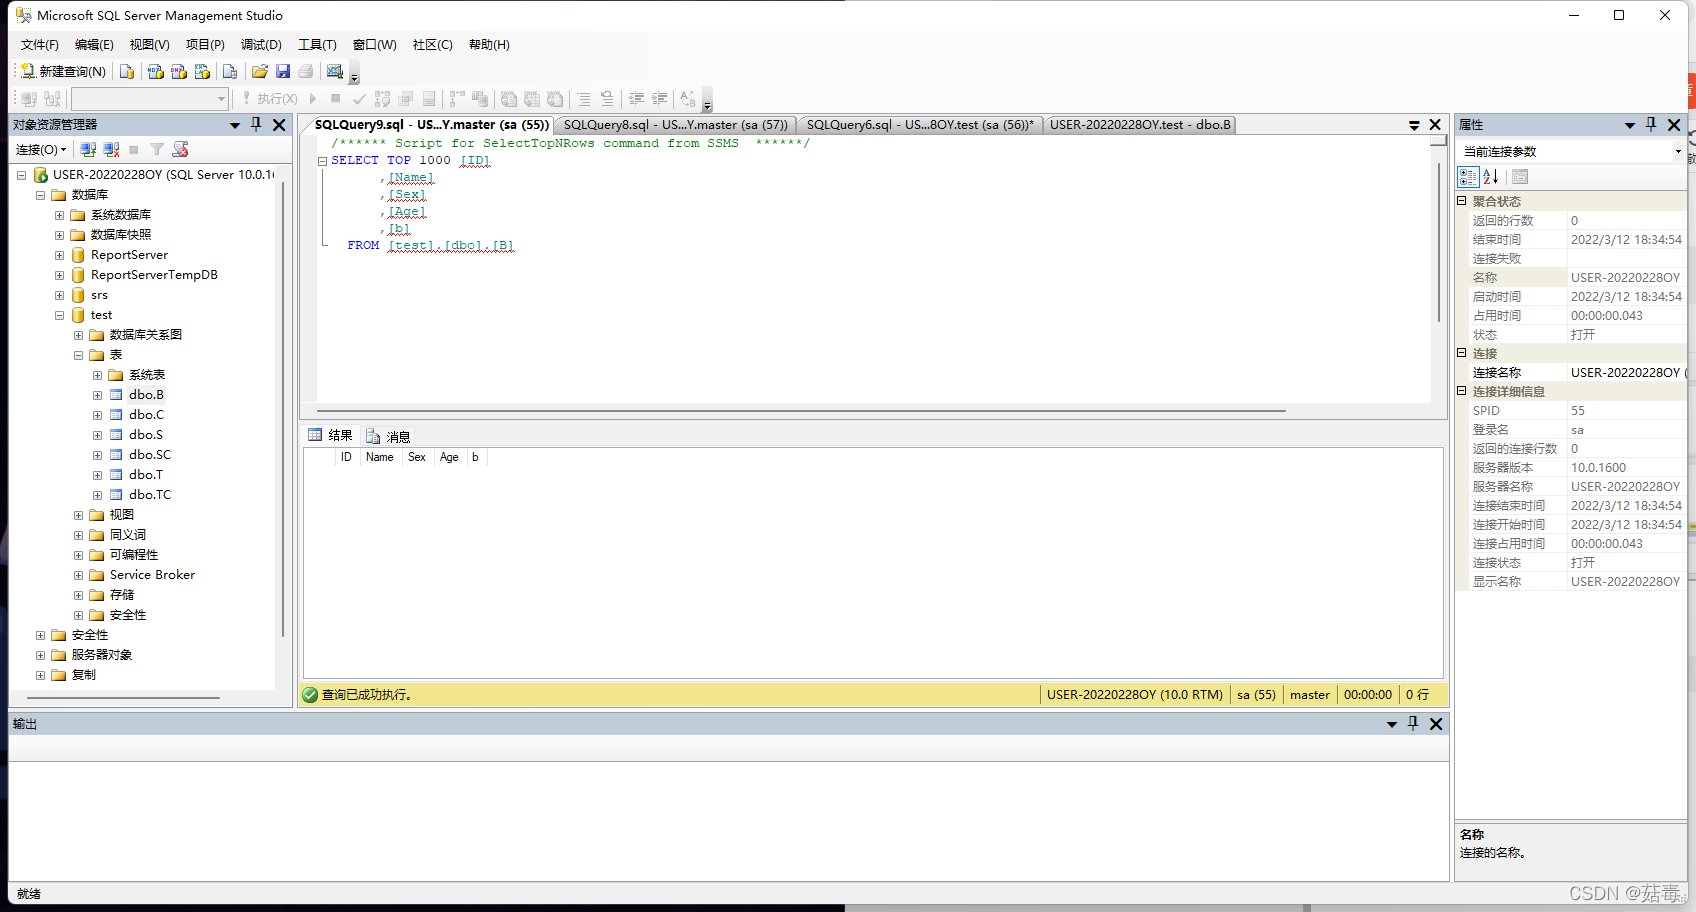The image size is (1696, 912).
Task: Click the SQL Server Compact Query icon
Action: tap(230, 71)
